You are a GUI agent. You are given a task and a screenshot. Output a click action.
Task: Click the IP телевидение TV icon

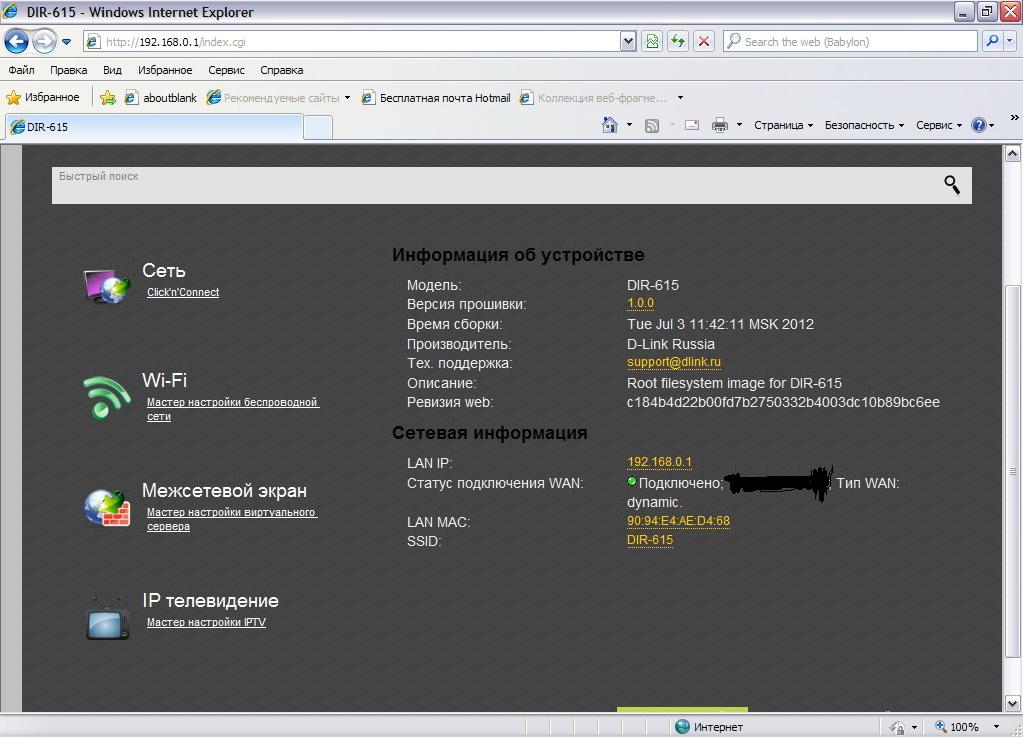point(107,618)
